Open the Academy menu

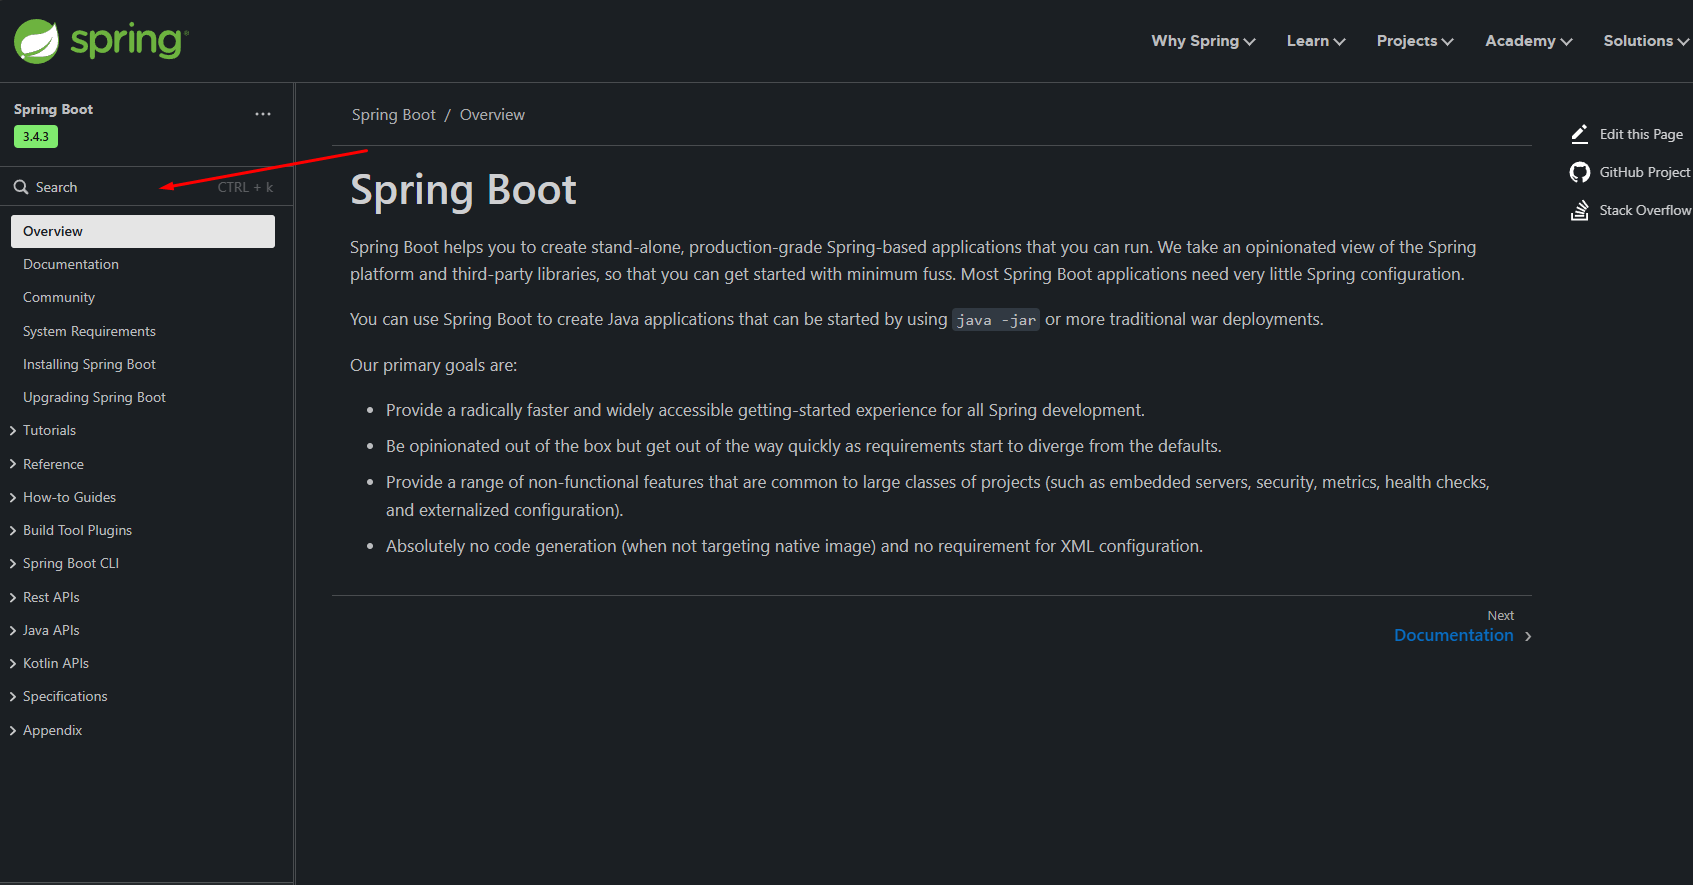tap(1528, 41)
